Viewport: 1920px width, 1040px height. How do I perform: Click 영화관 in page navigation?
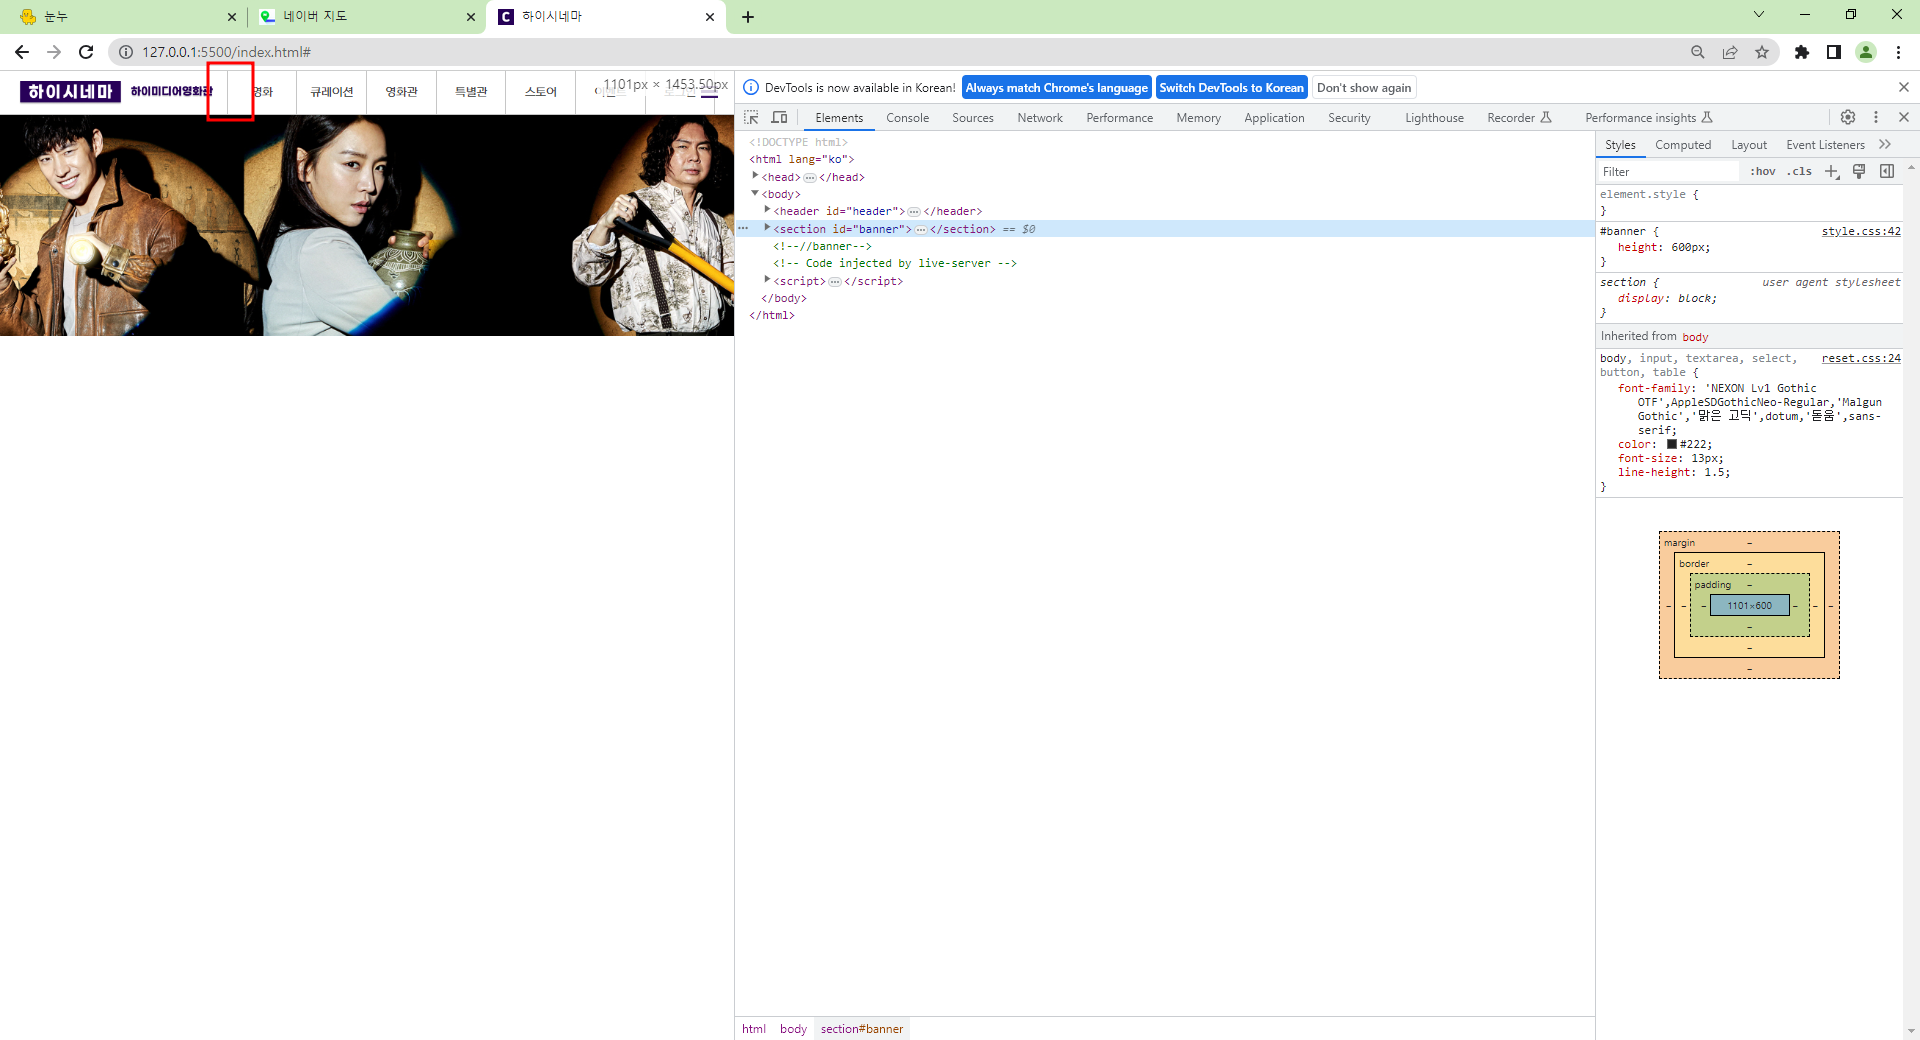click(401, 92)
